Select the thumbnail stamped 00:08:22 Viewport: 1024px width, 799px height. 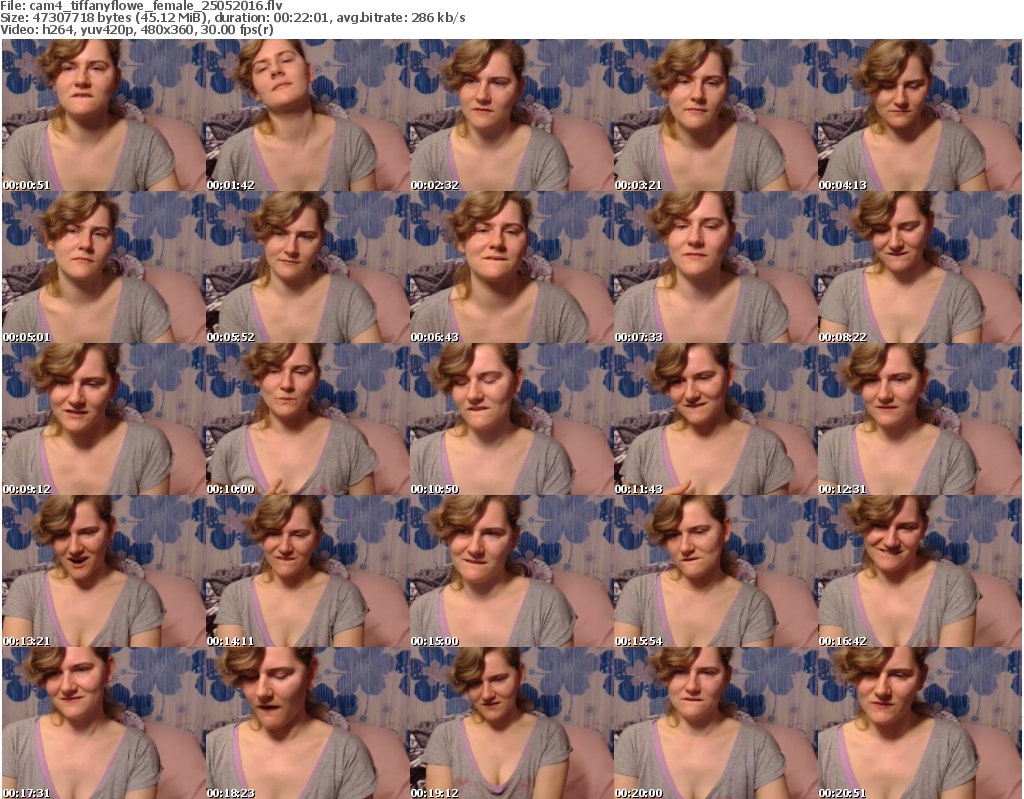coord(920,267)
